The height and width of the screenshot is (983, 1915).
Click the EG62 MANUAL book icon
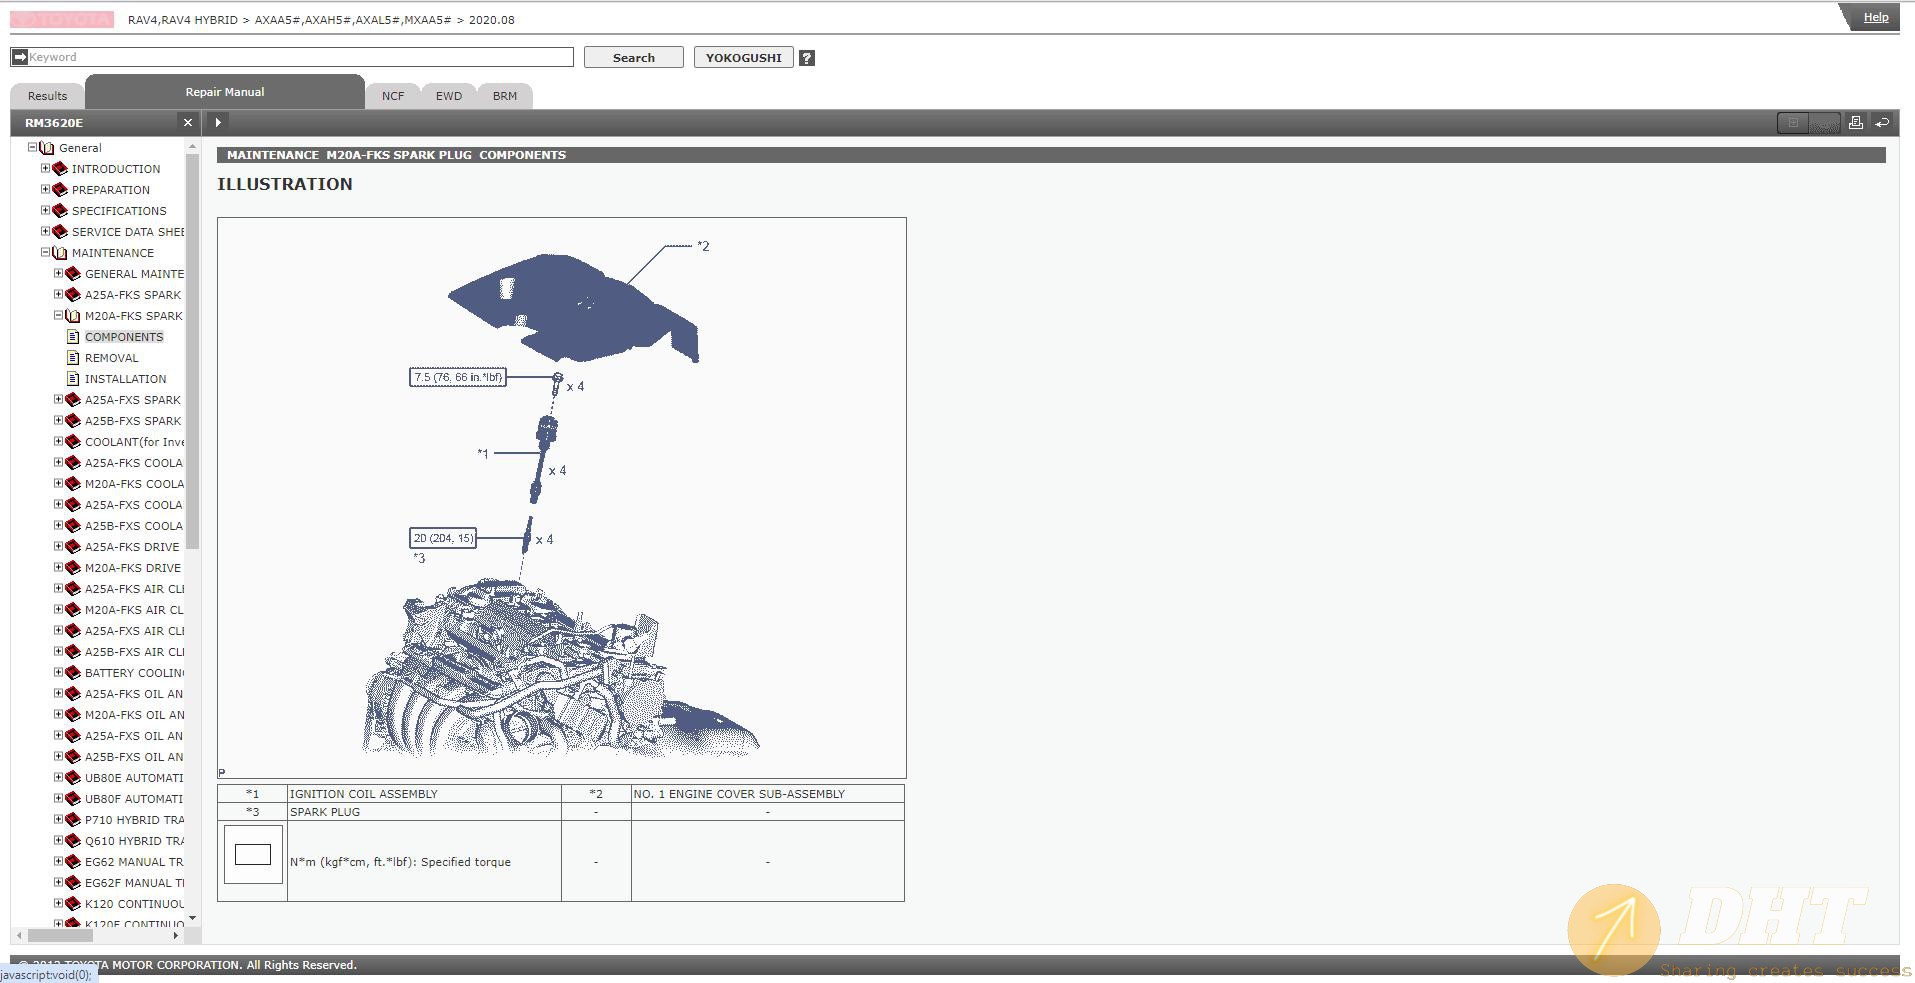pos(72,862)
